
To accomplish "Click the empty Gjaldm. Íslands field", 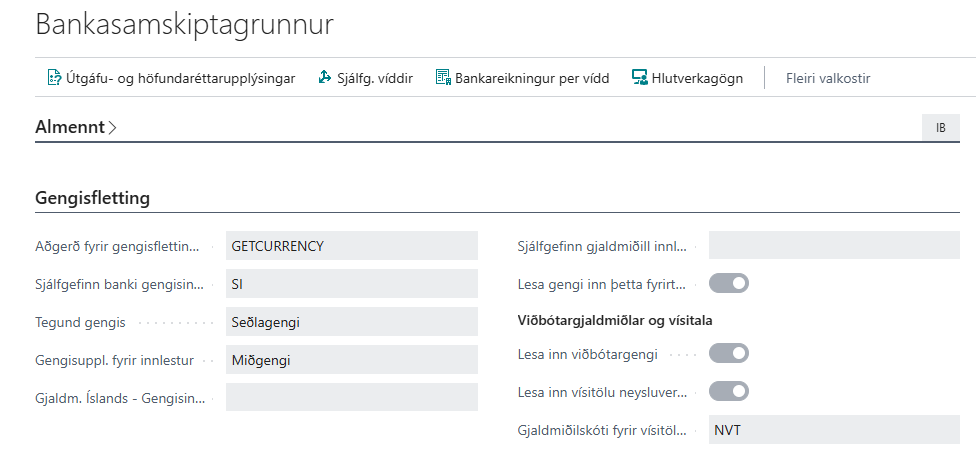I will [x=351, y=397].
